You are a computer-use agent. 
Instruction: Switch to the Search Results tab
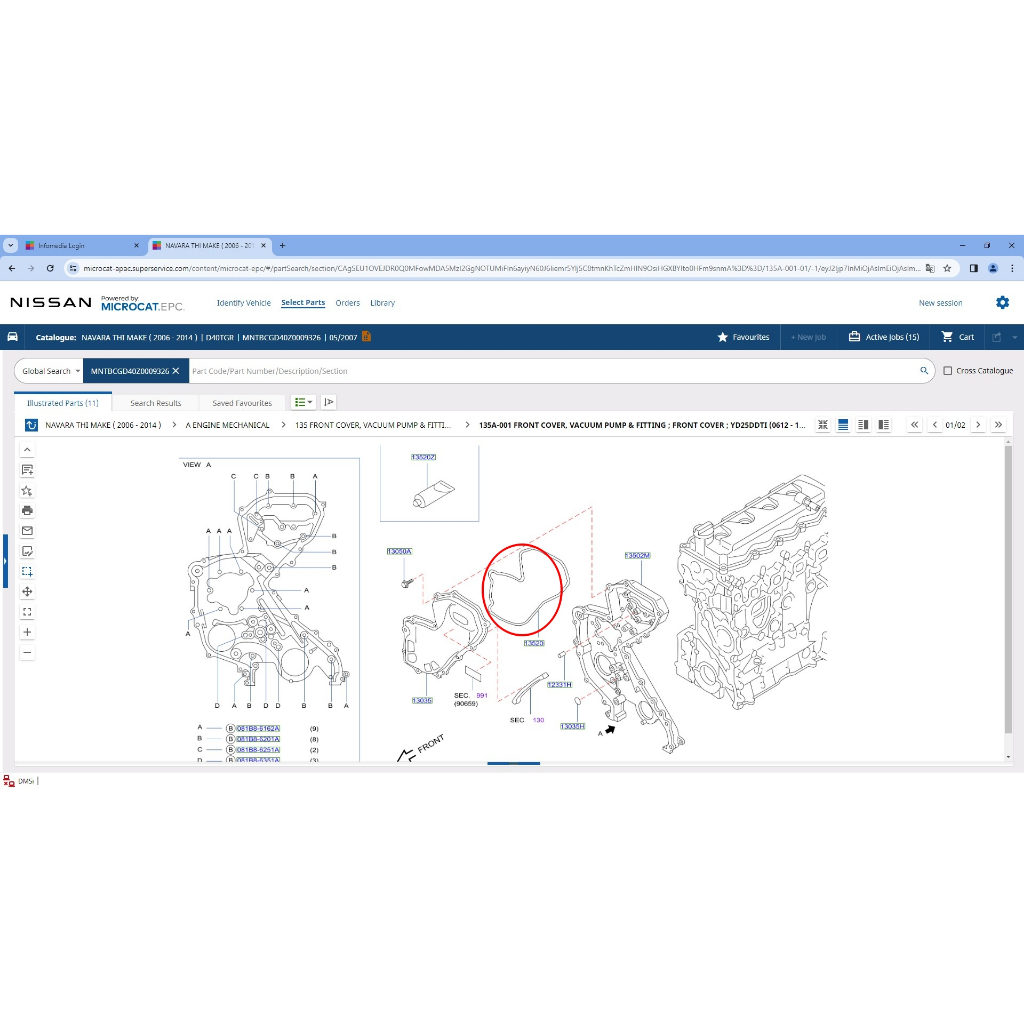click(156, 403)
